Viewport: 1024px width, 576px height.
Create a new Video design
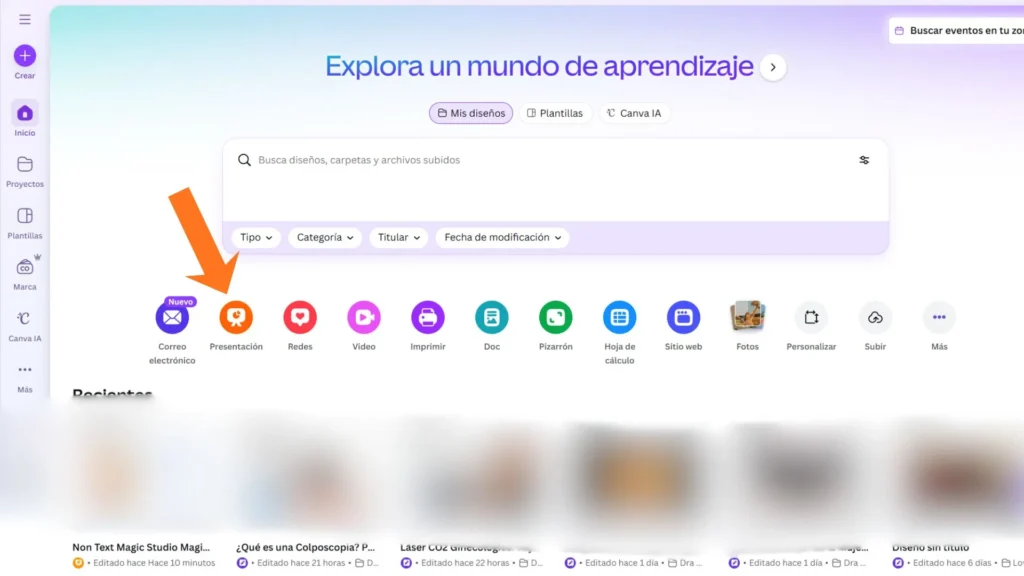click(x=364, y=316)
